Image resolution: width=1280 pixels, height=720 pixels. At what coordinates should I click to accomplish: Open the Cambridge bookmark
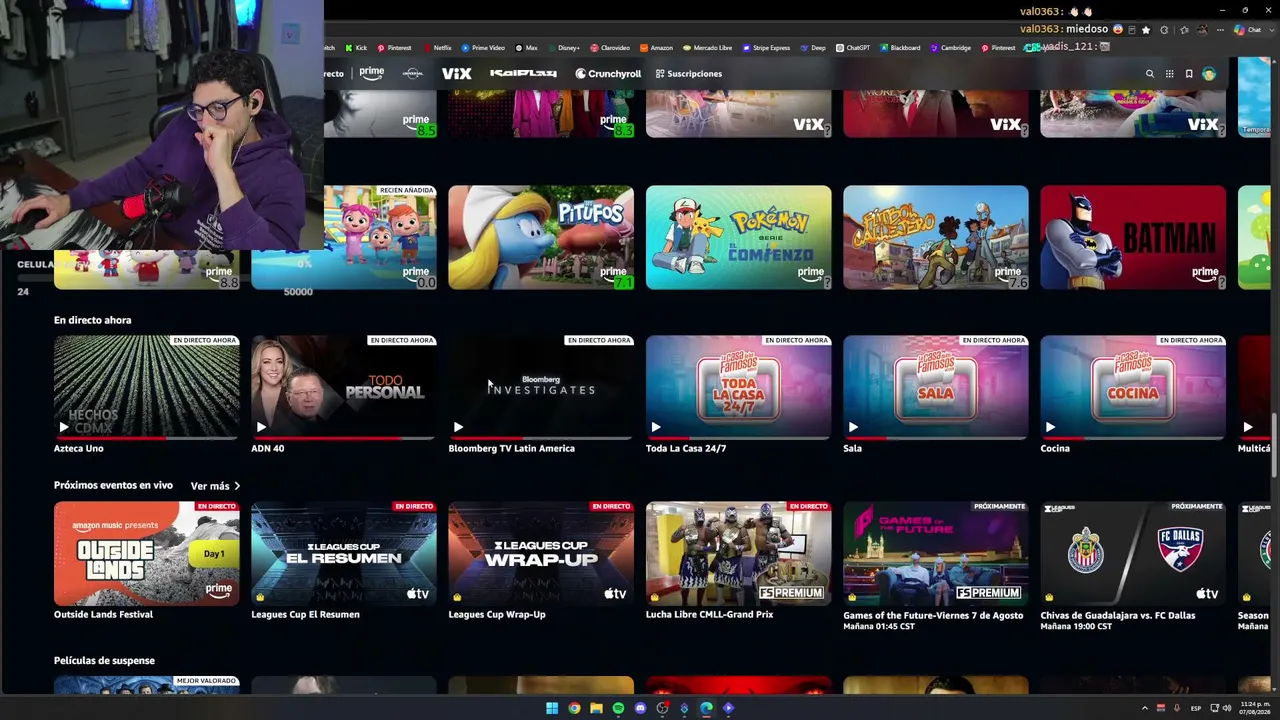coord(950,47)
